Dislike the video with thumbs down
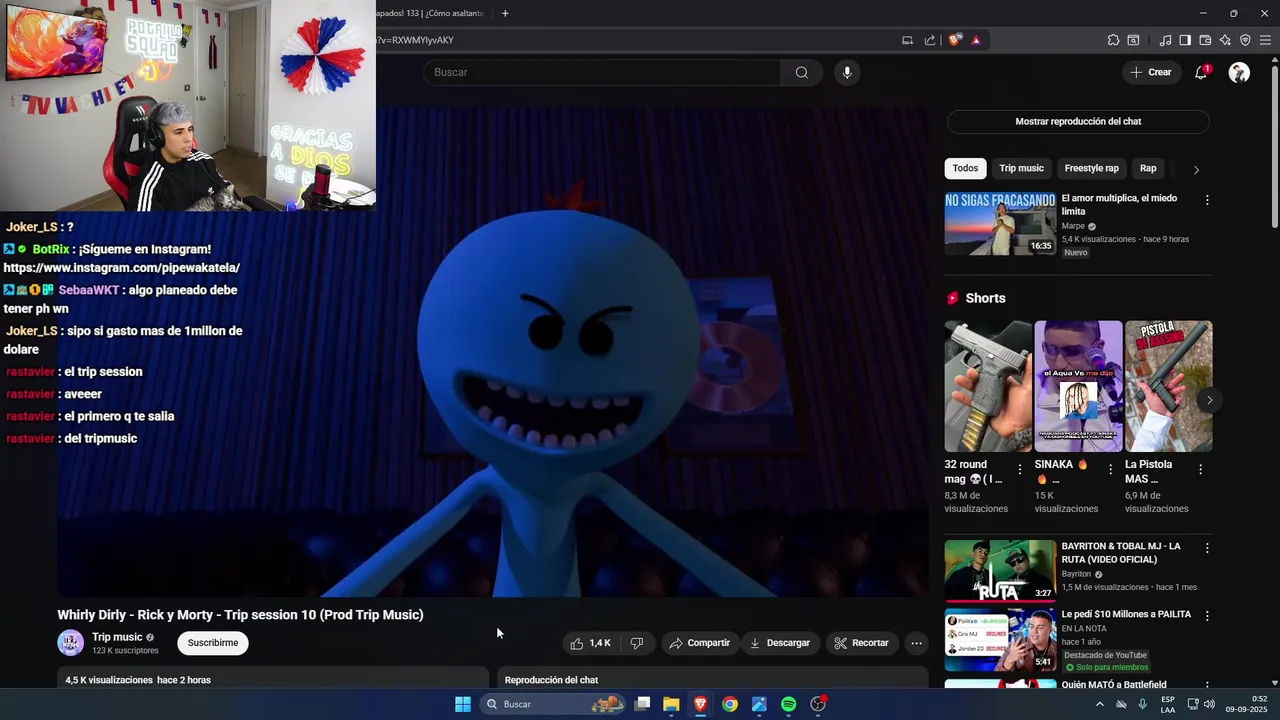 (637, 643)
